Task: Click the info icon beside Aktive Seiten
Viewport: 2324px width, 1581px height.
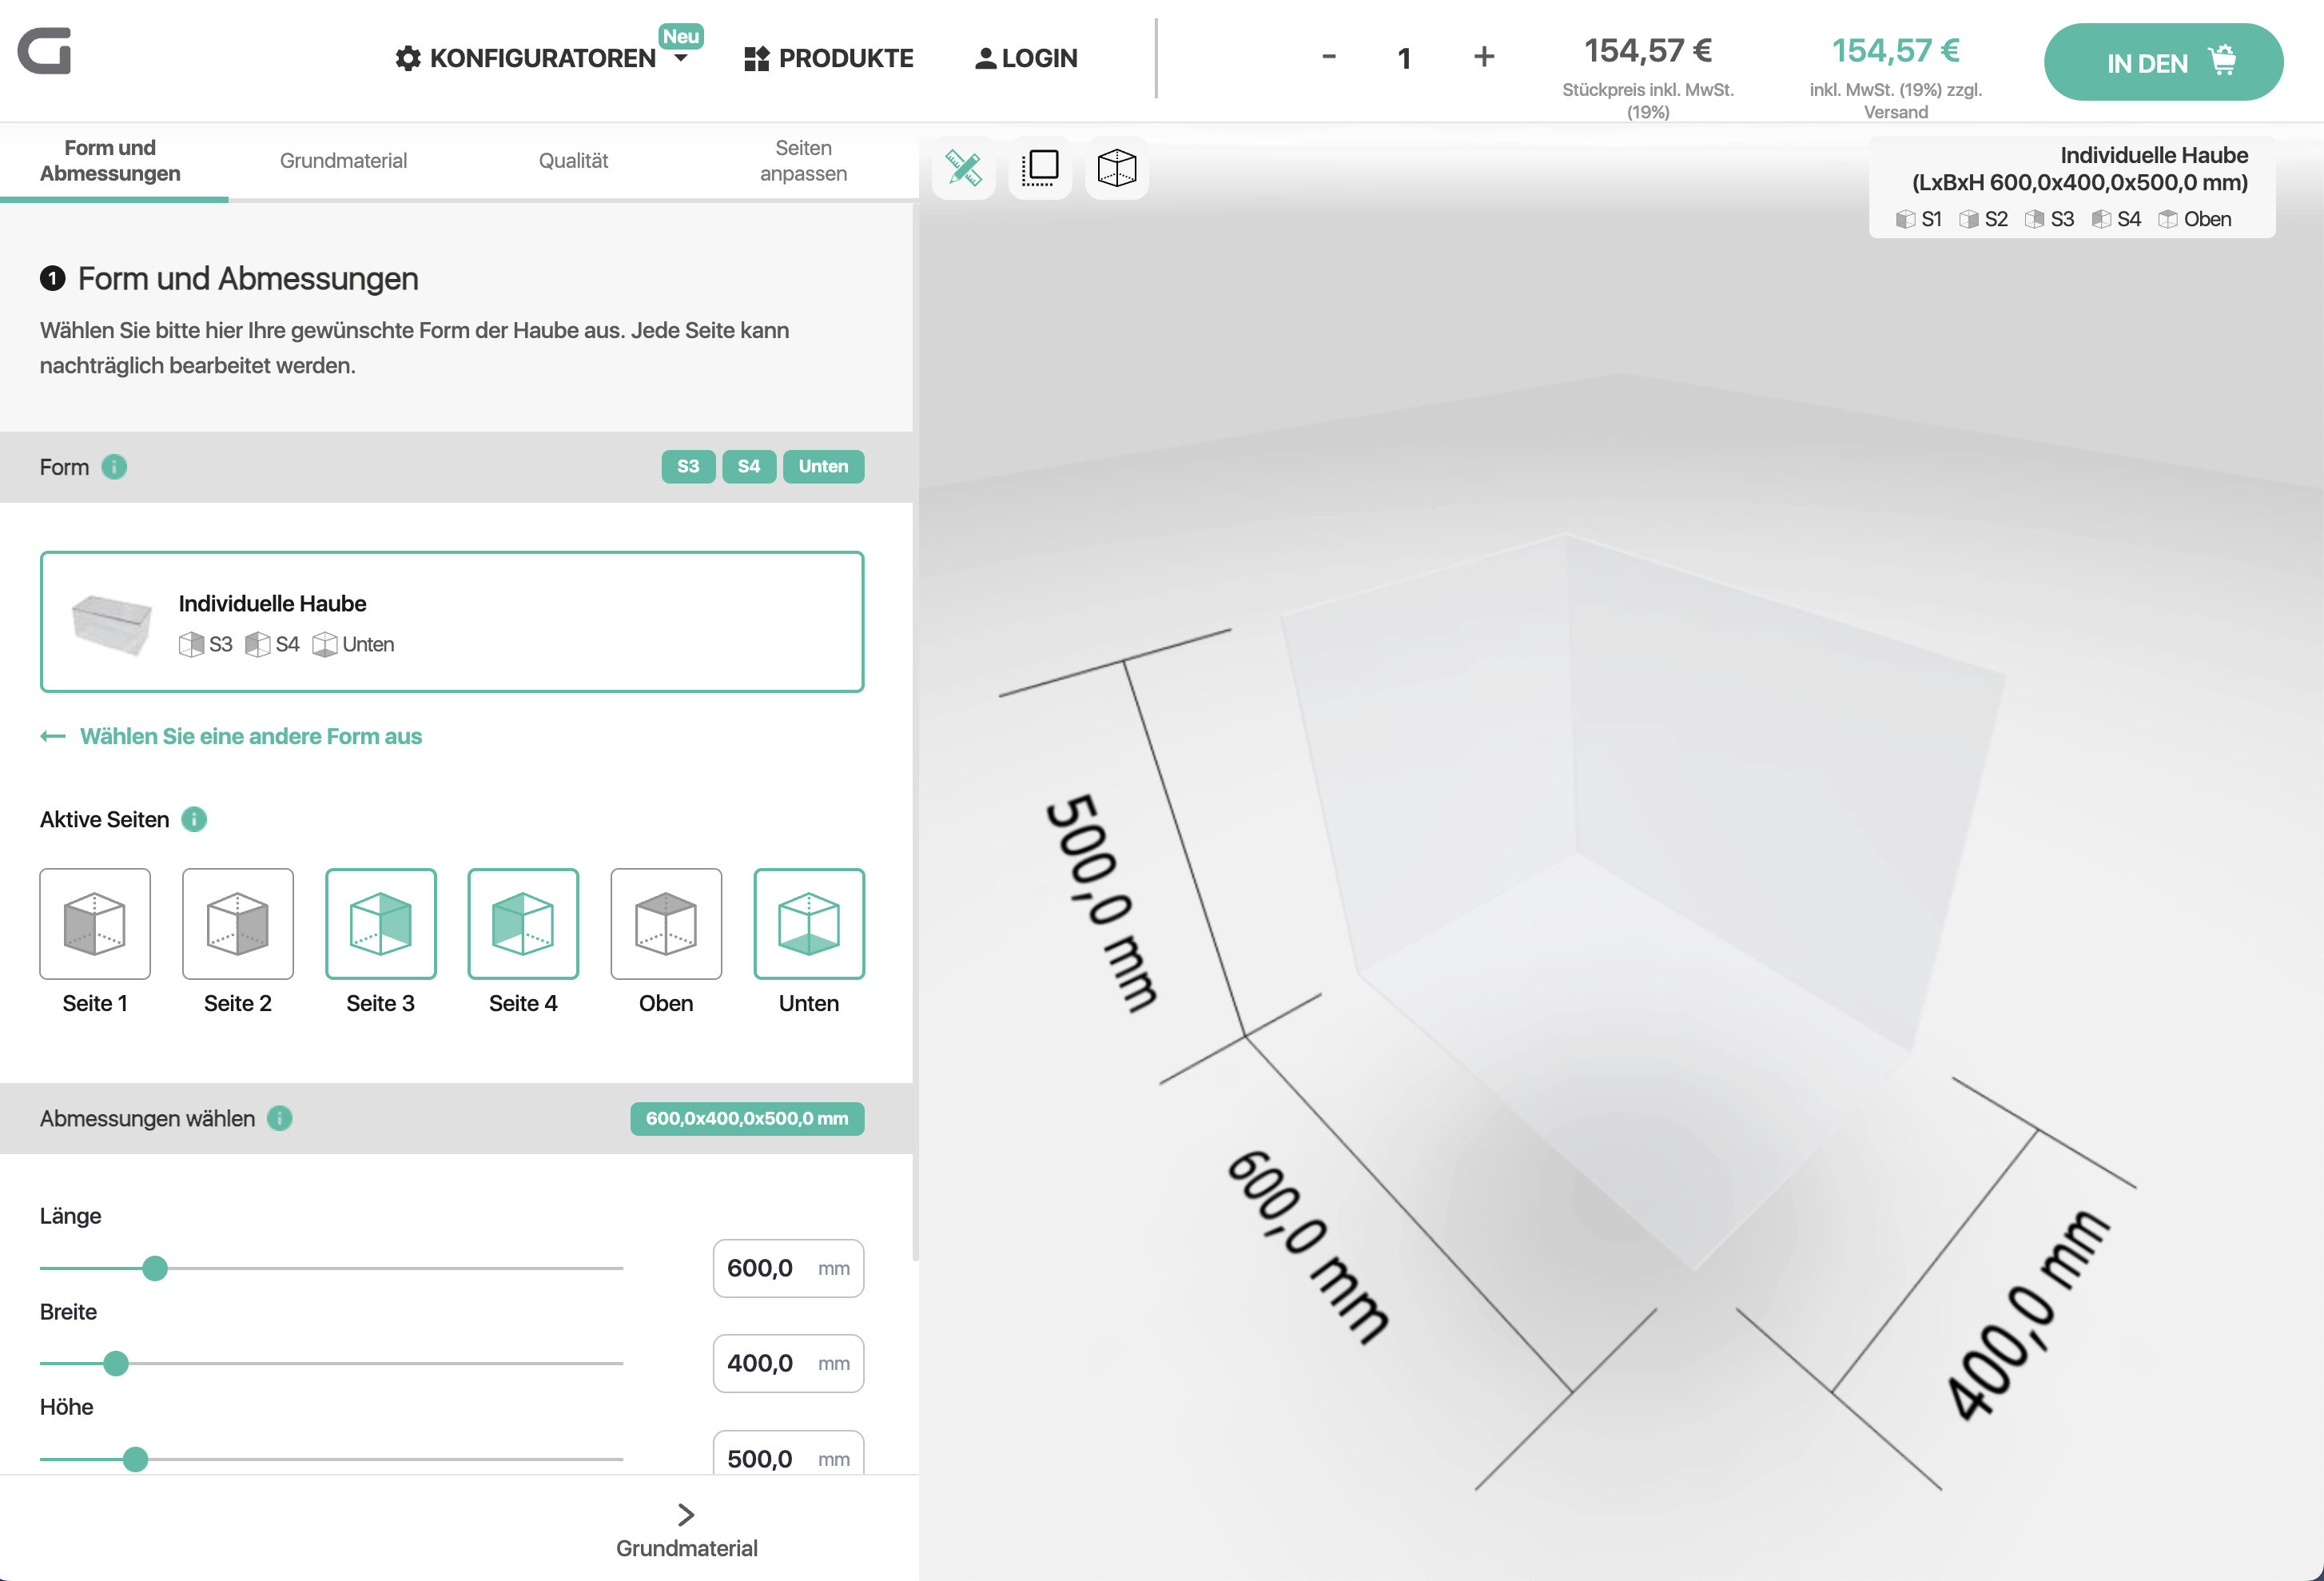Action: pos(194,819)
